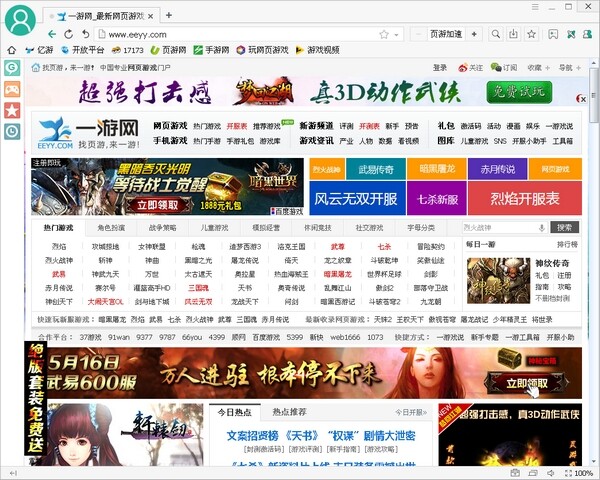Click the sidebar red star icon
The width and height of the screenshot is (600, 480).
12,110
